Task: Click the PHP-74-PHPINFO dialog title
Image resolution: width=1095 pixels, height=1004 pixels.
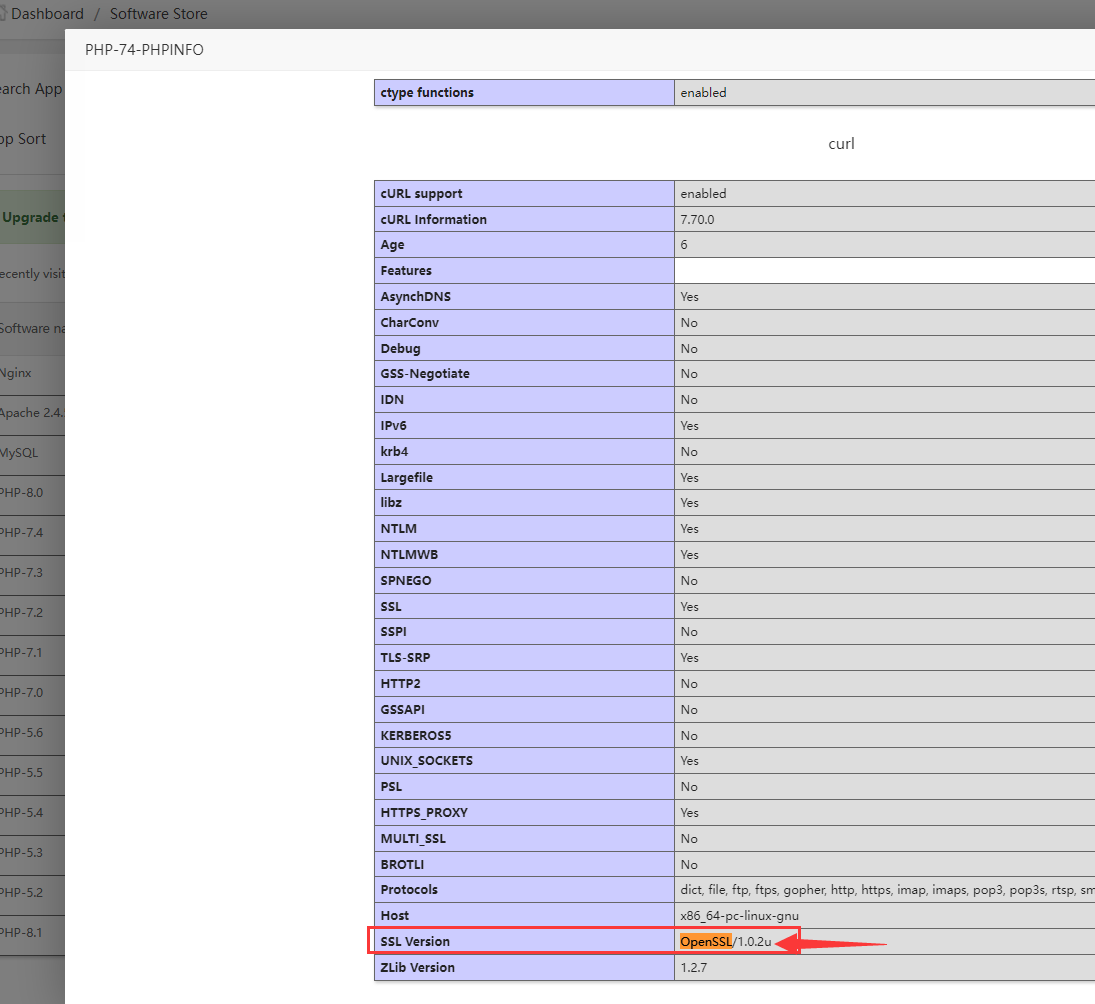Action: (x=144, y=49)
